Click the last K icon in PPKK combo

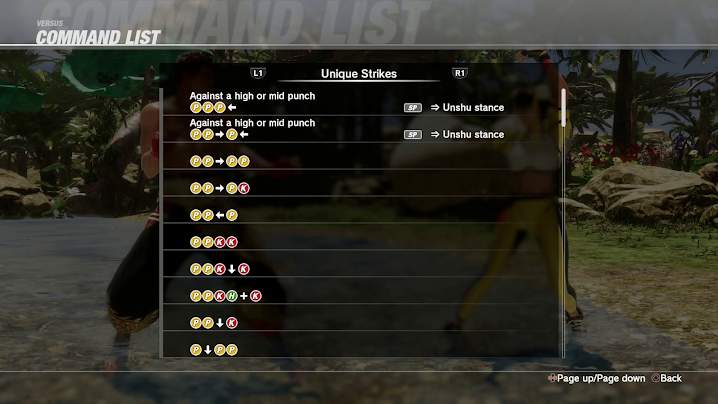click(232, 242)
